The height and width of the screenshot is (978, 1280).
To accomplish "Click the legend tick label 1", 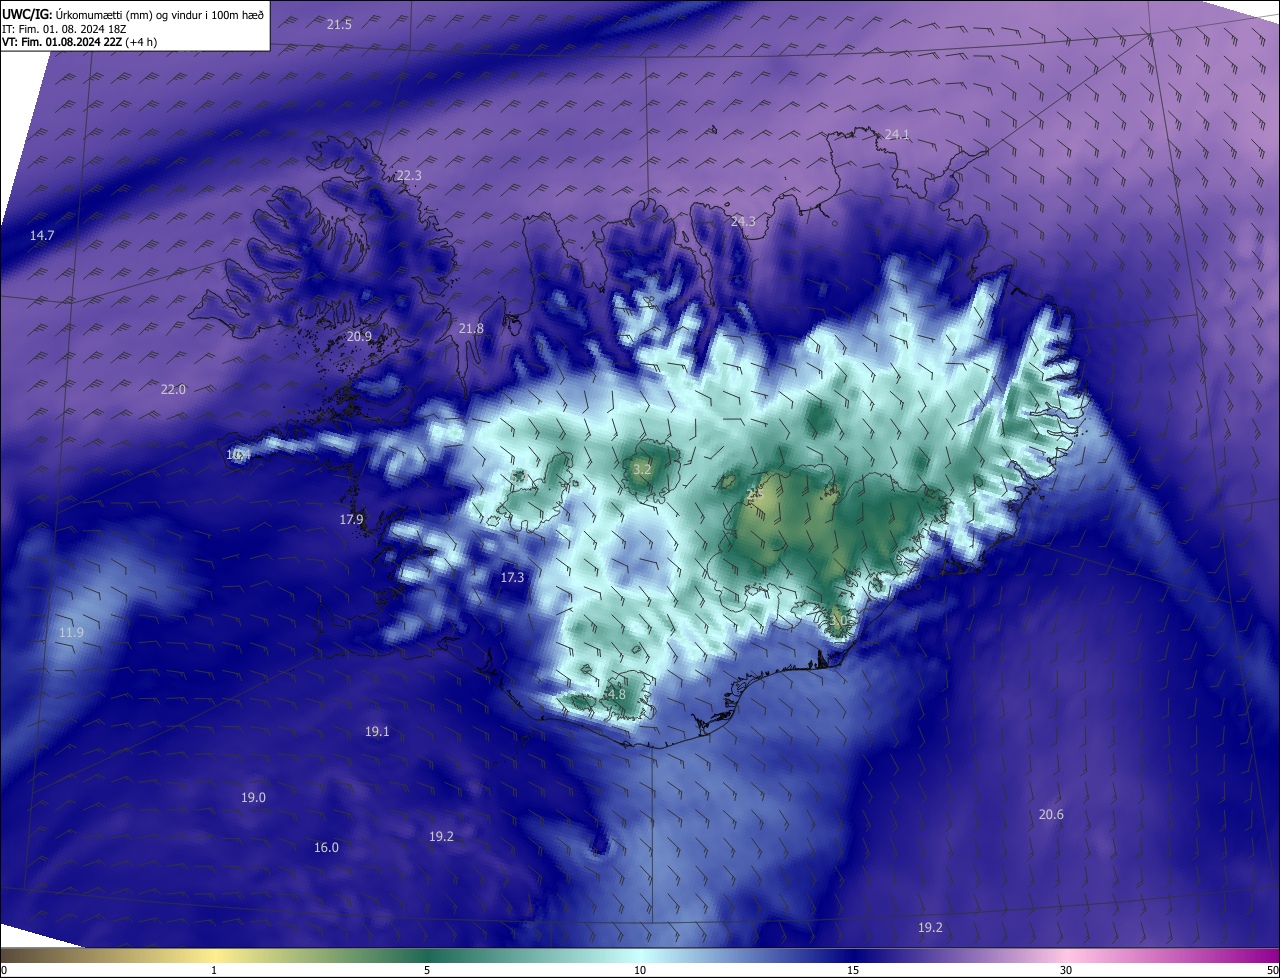I will pos(214,970).
